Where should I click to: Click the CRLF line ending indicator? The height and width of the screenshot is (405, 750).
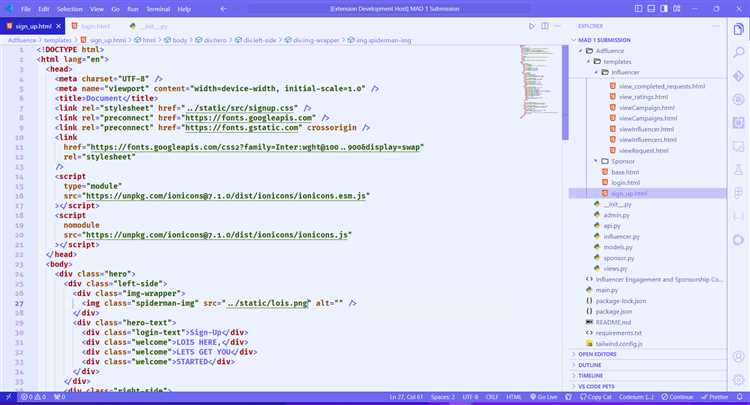tap(492, 397)
